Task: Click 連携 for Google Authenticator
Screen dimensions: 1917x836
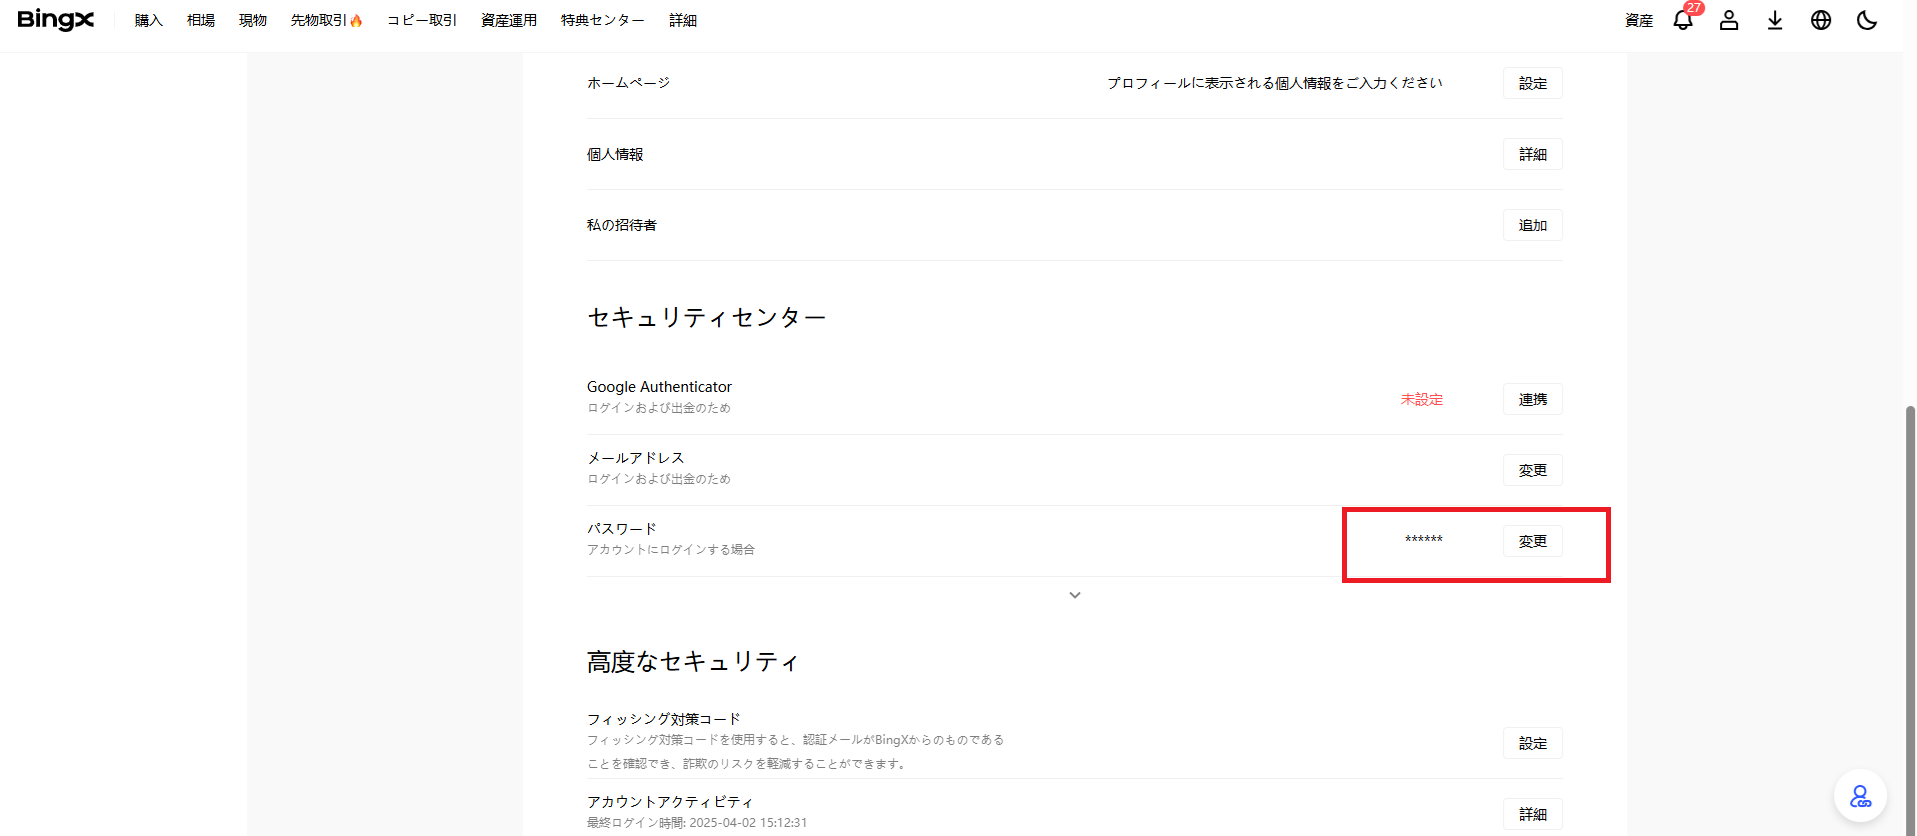Action: pos(1532,399)
